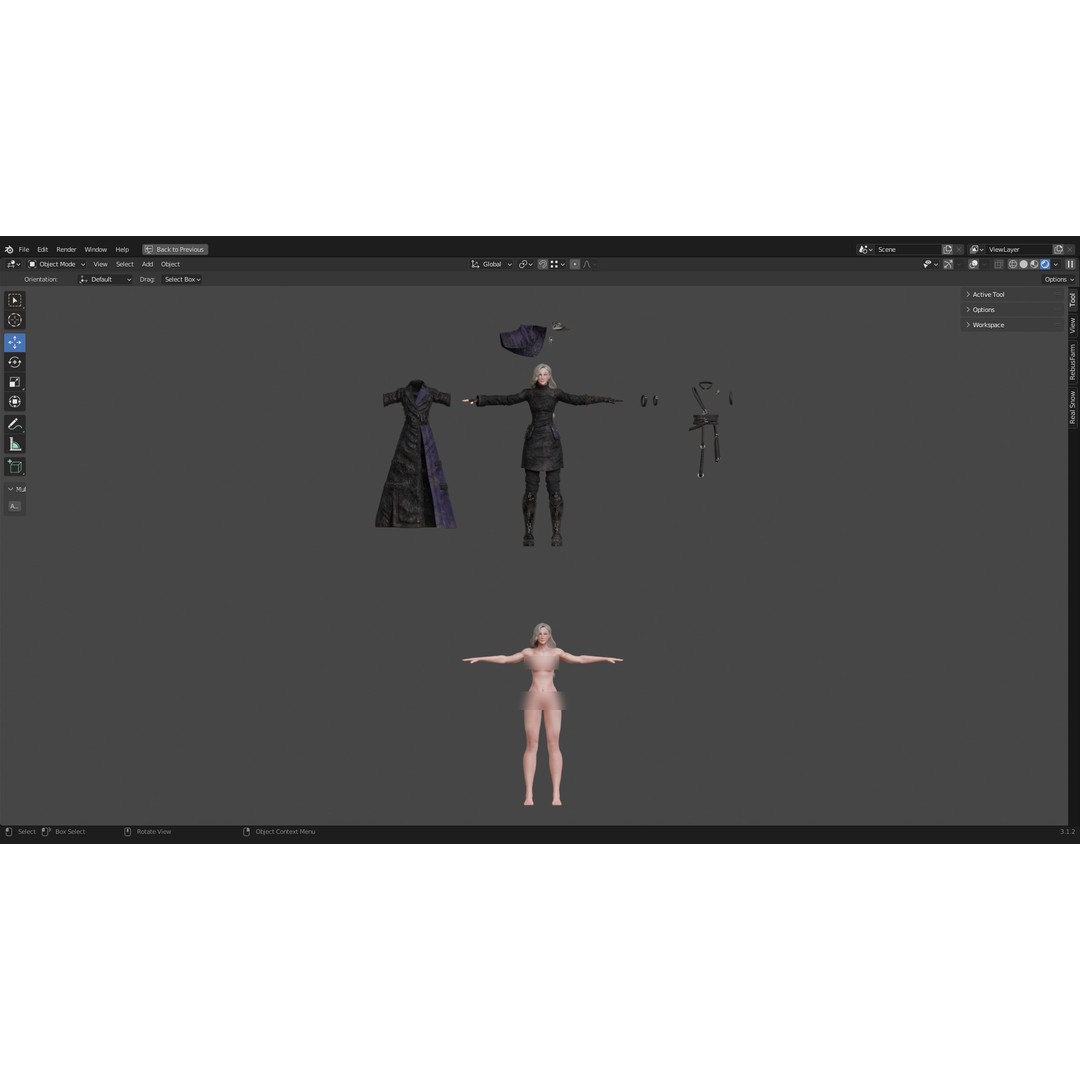Open the viewport Select menu
Viewport: 1080px width, 1080px height.
(125, 264)
